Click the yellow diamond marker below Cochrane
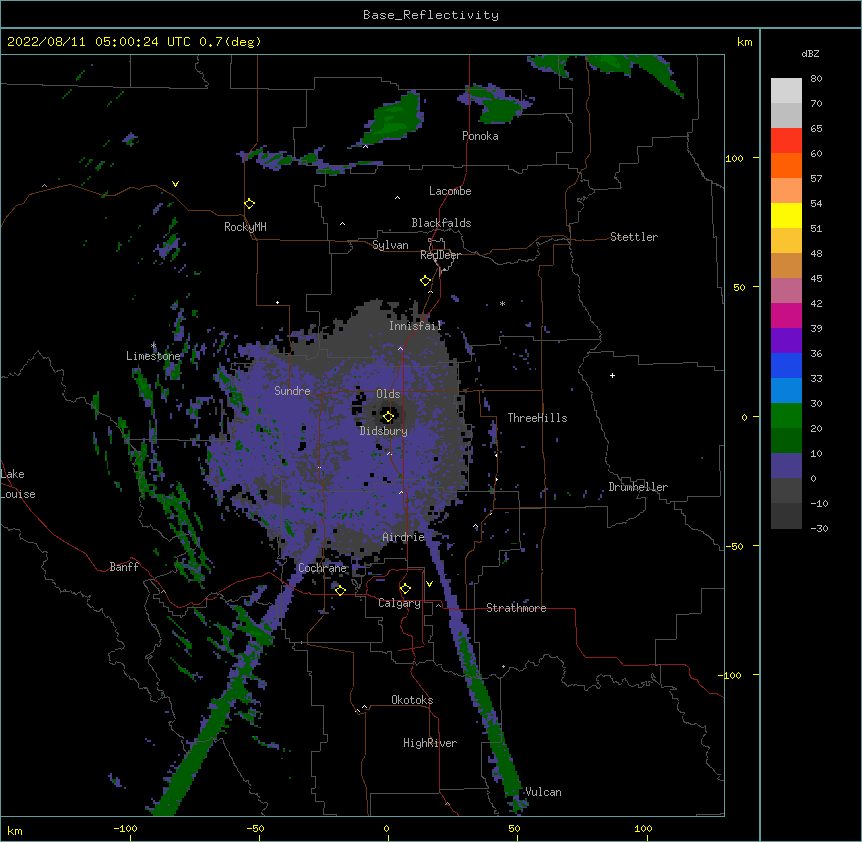 pyautogui.click(x=340, y=590)
